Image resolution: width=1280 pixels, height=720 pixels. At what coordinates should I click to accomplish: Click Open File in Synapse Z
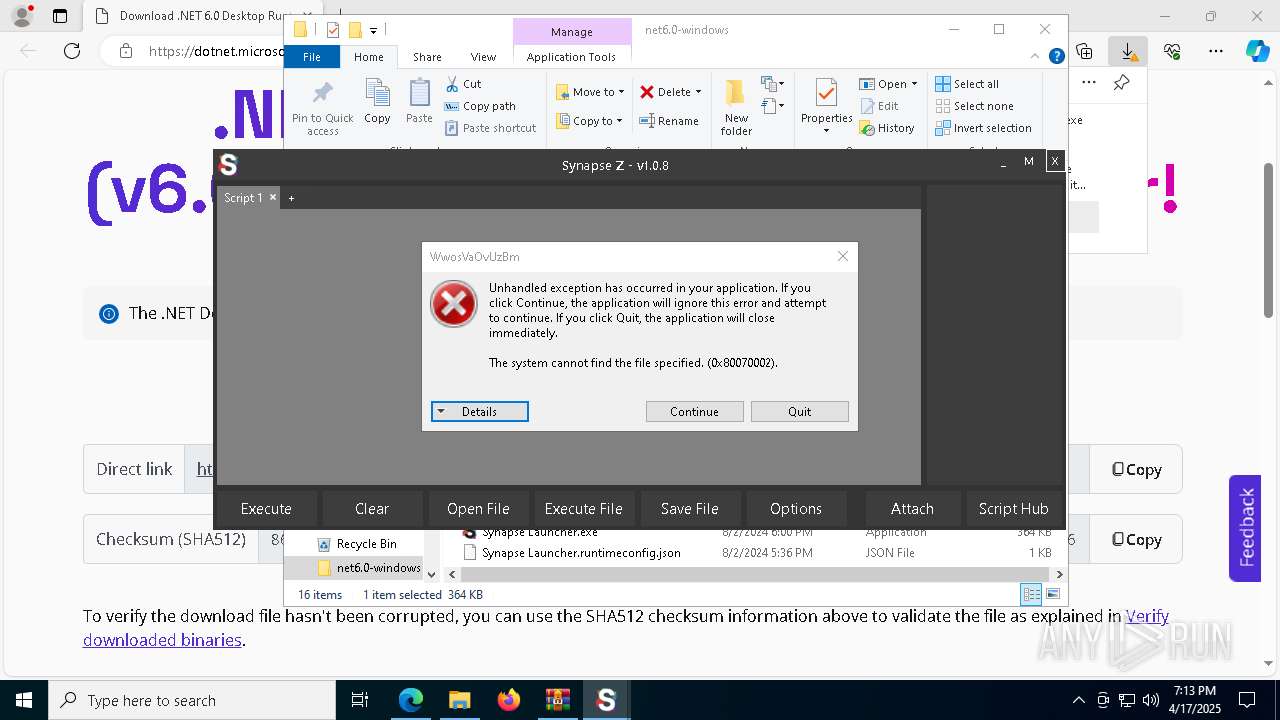(x=478, y=508)
